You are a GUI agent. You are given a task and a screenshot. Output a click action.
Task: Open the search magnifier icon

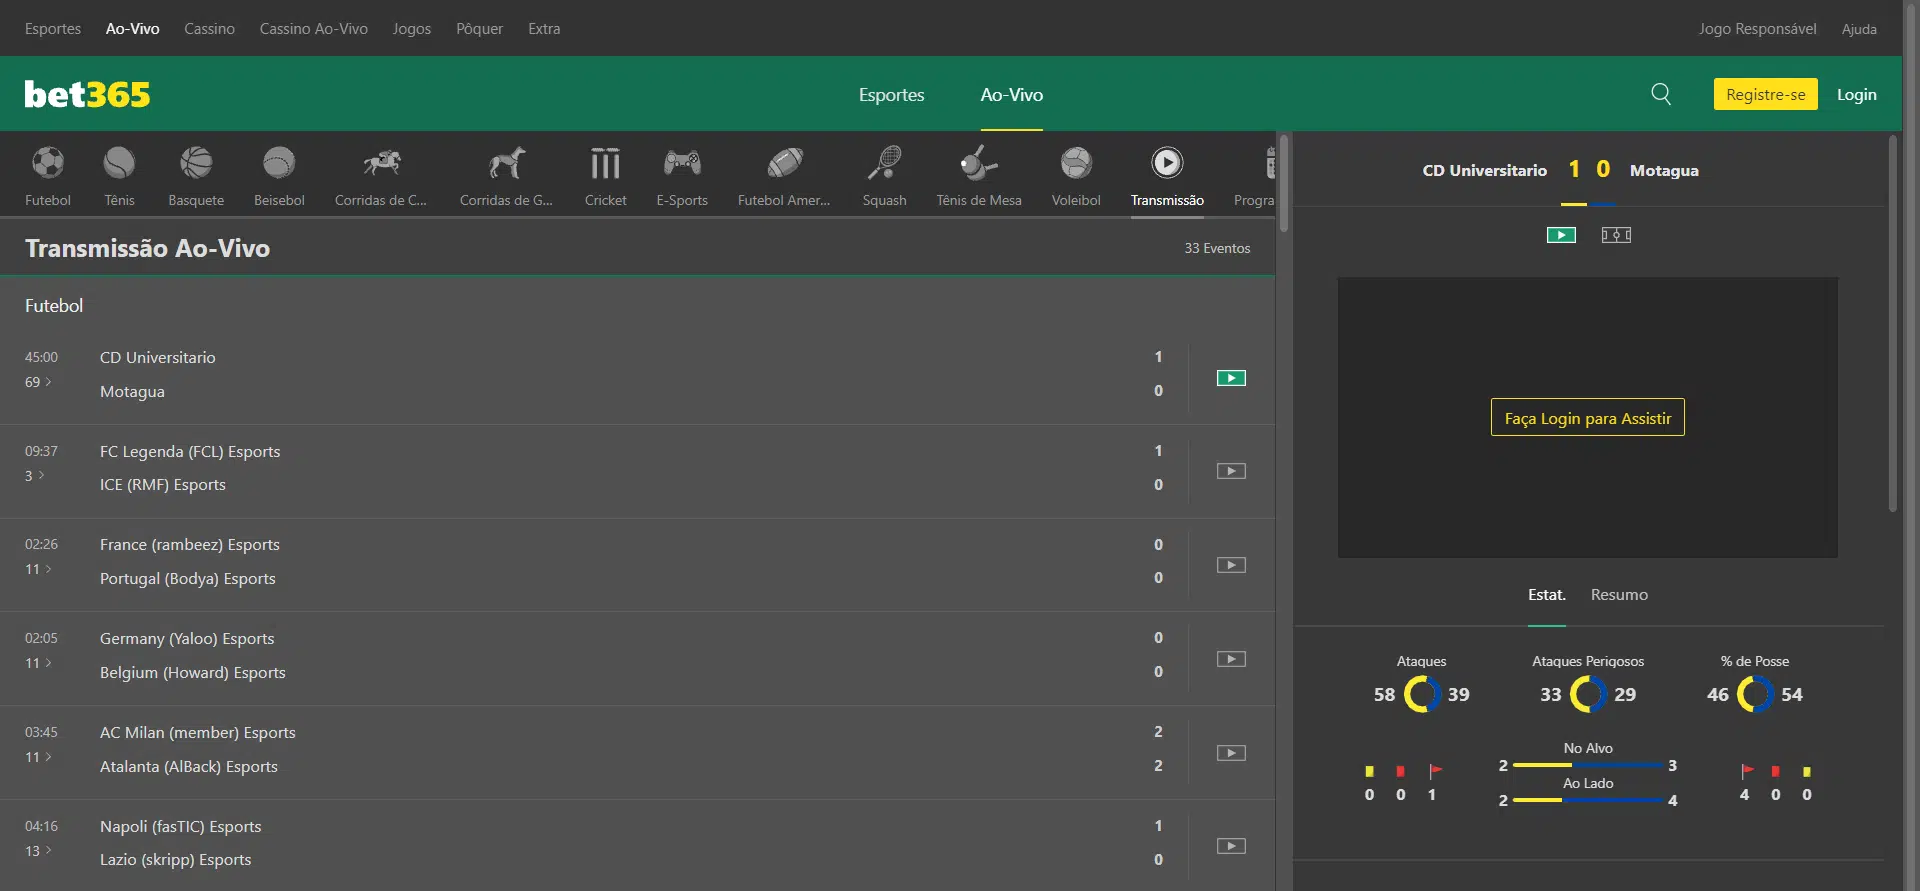[x=1661, y=94]
